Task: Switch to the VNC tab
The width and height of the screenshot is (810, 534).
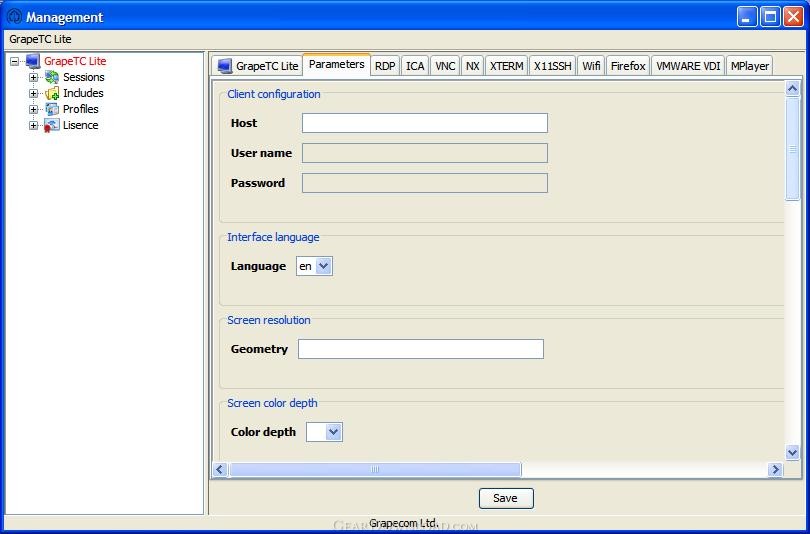Action: click(x=445, y=66)
